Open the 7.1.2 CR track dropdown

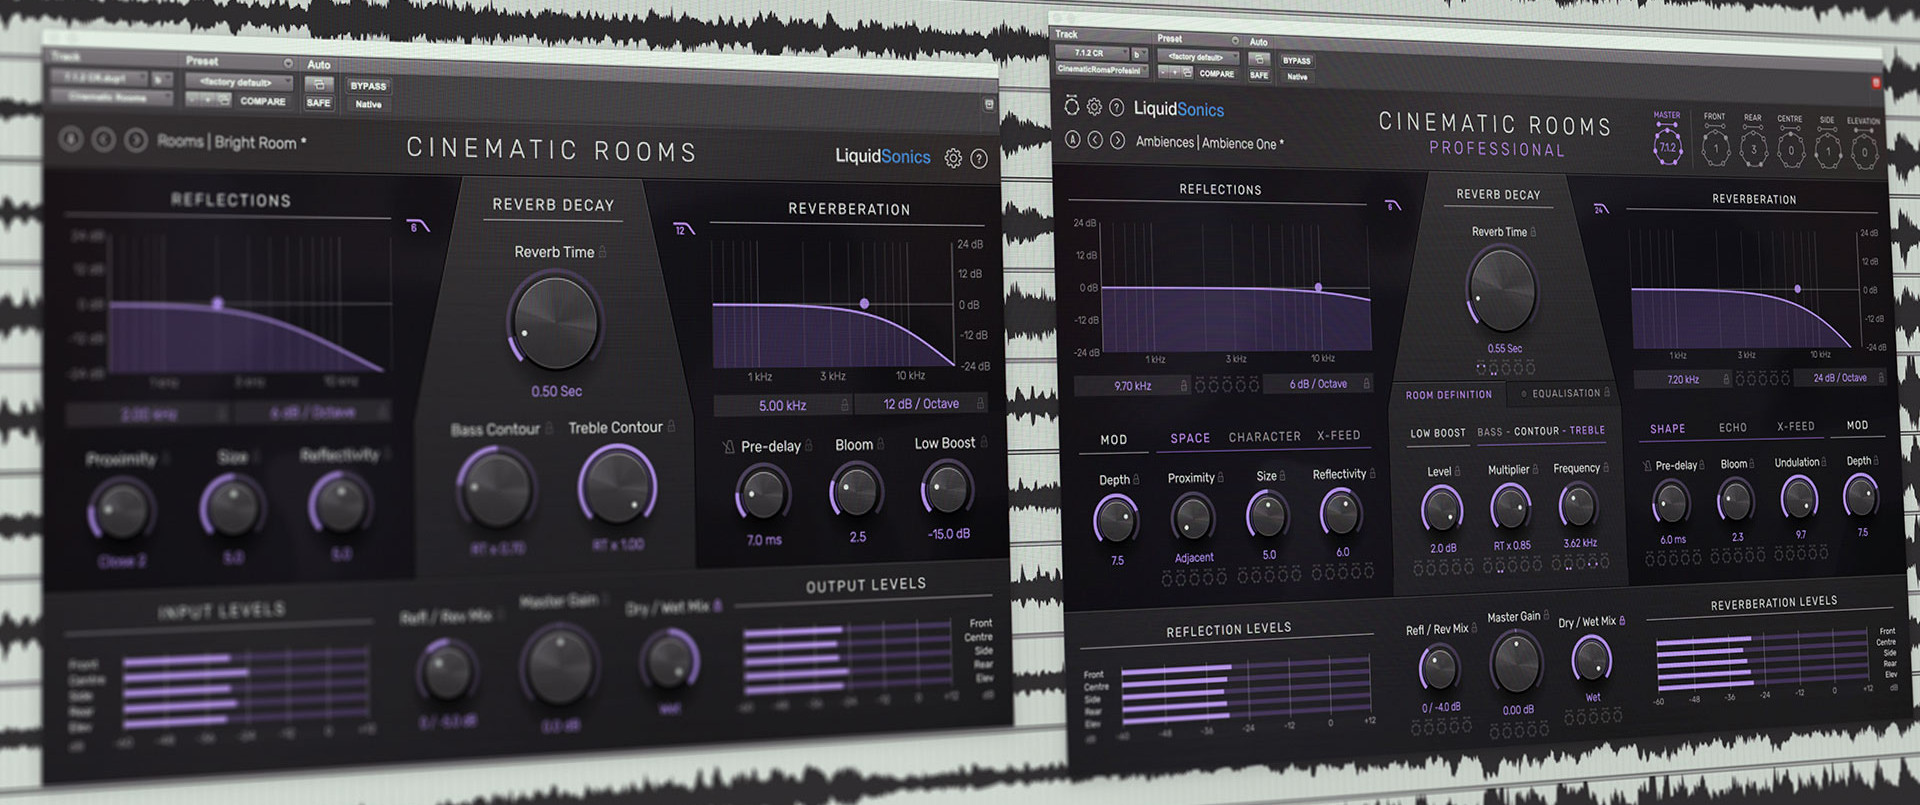1090,53
